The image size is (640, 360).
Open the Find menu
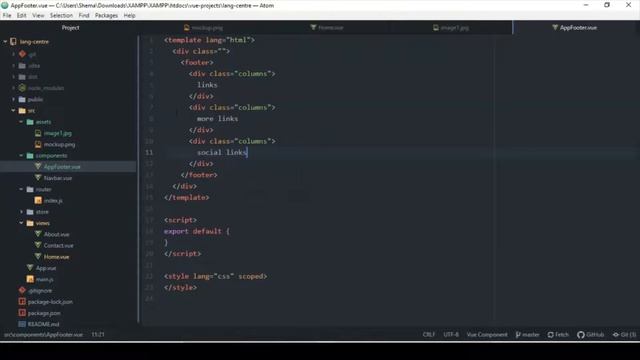(84, 16)
